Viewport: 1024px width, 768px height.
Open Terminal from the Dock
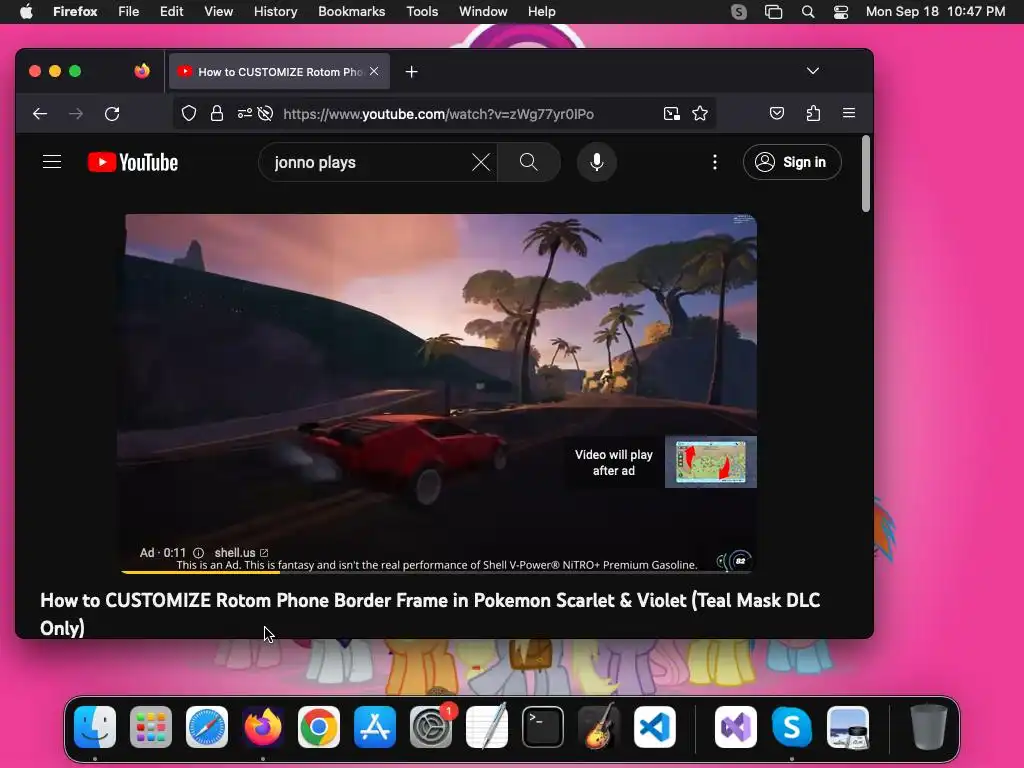click(x=543, y=727)
